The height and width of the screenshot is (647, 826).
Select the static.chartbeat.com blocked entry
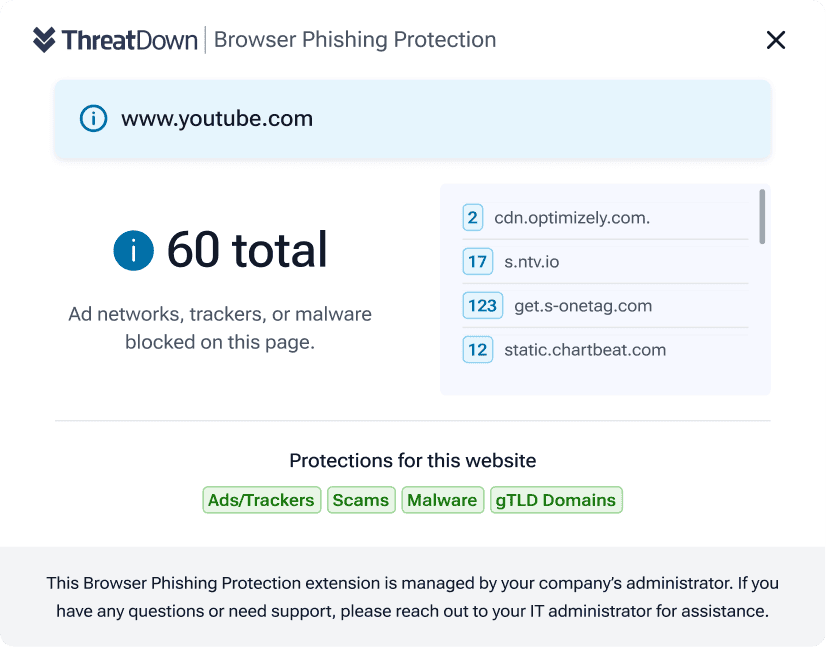[x=605, y=350]
